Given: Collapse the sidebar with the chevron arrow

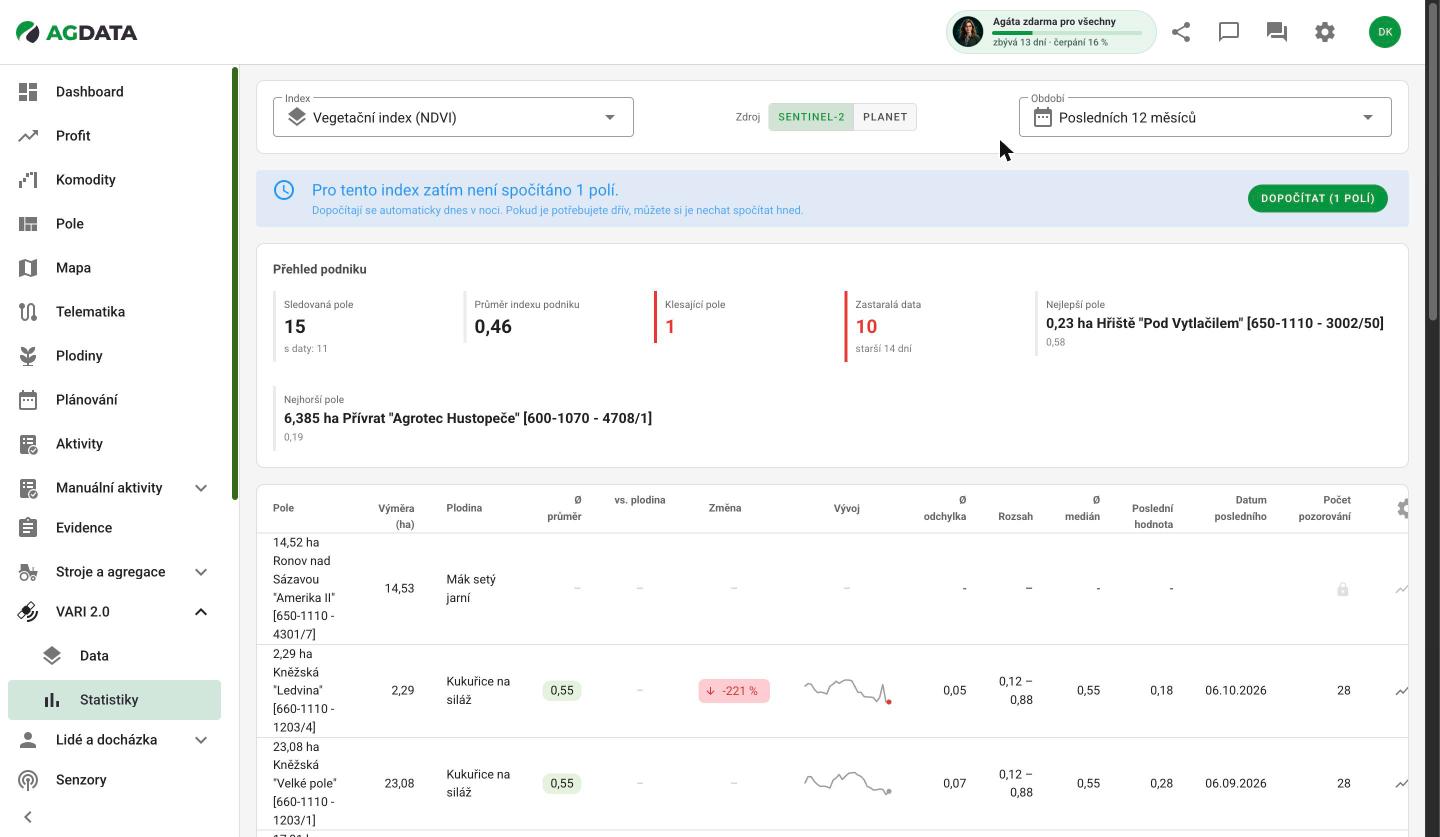Looking at the screenshot, I should coord(28,817).
